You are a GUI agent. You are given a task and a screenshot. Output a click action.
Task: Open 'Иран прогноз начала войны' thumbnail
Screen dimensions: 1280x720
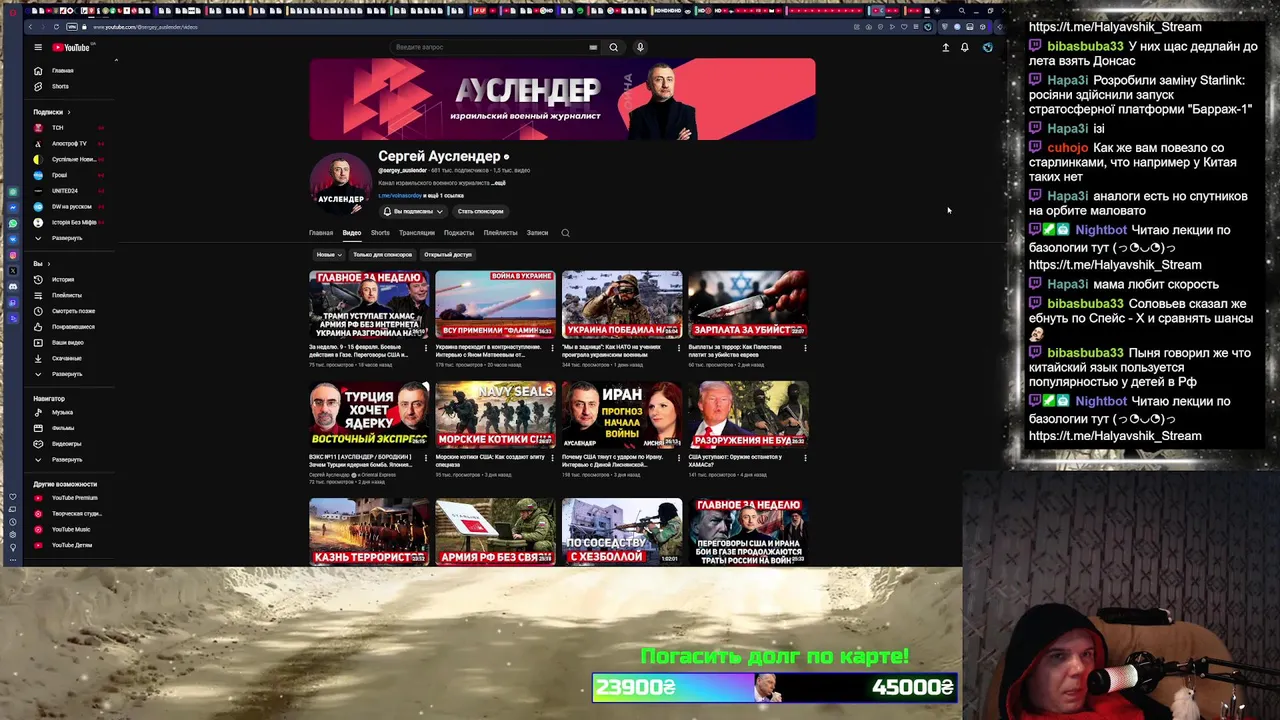coord(622,414)
